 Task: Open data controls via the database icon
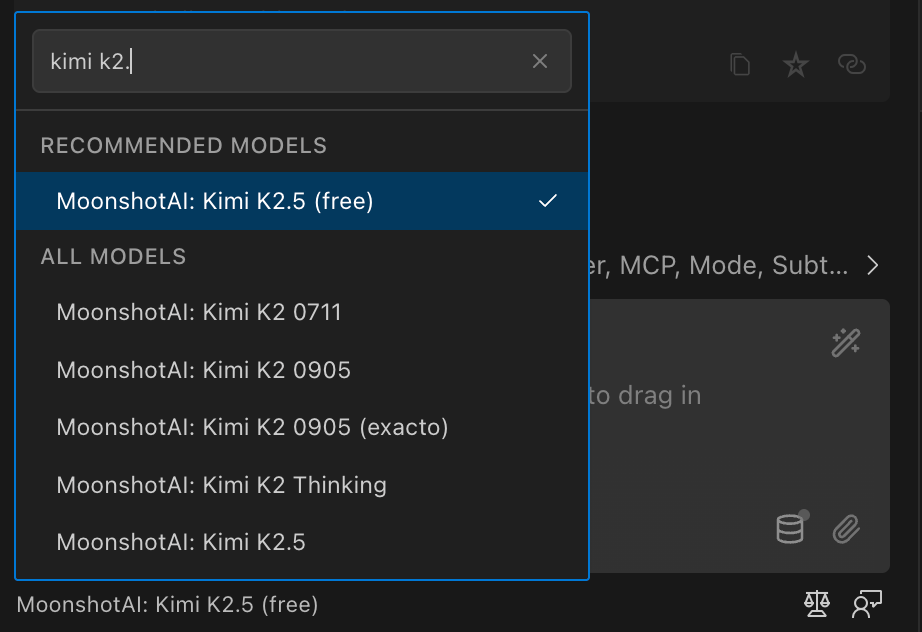pos(791,528)
